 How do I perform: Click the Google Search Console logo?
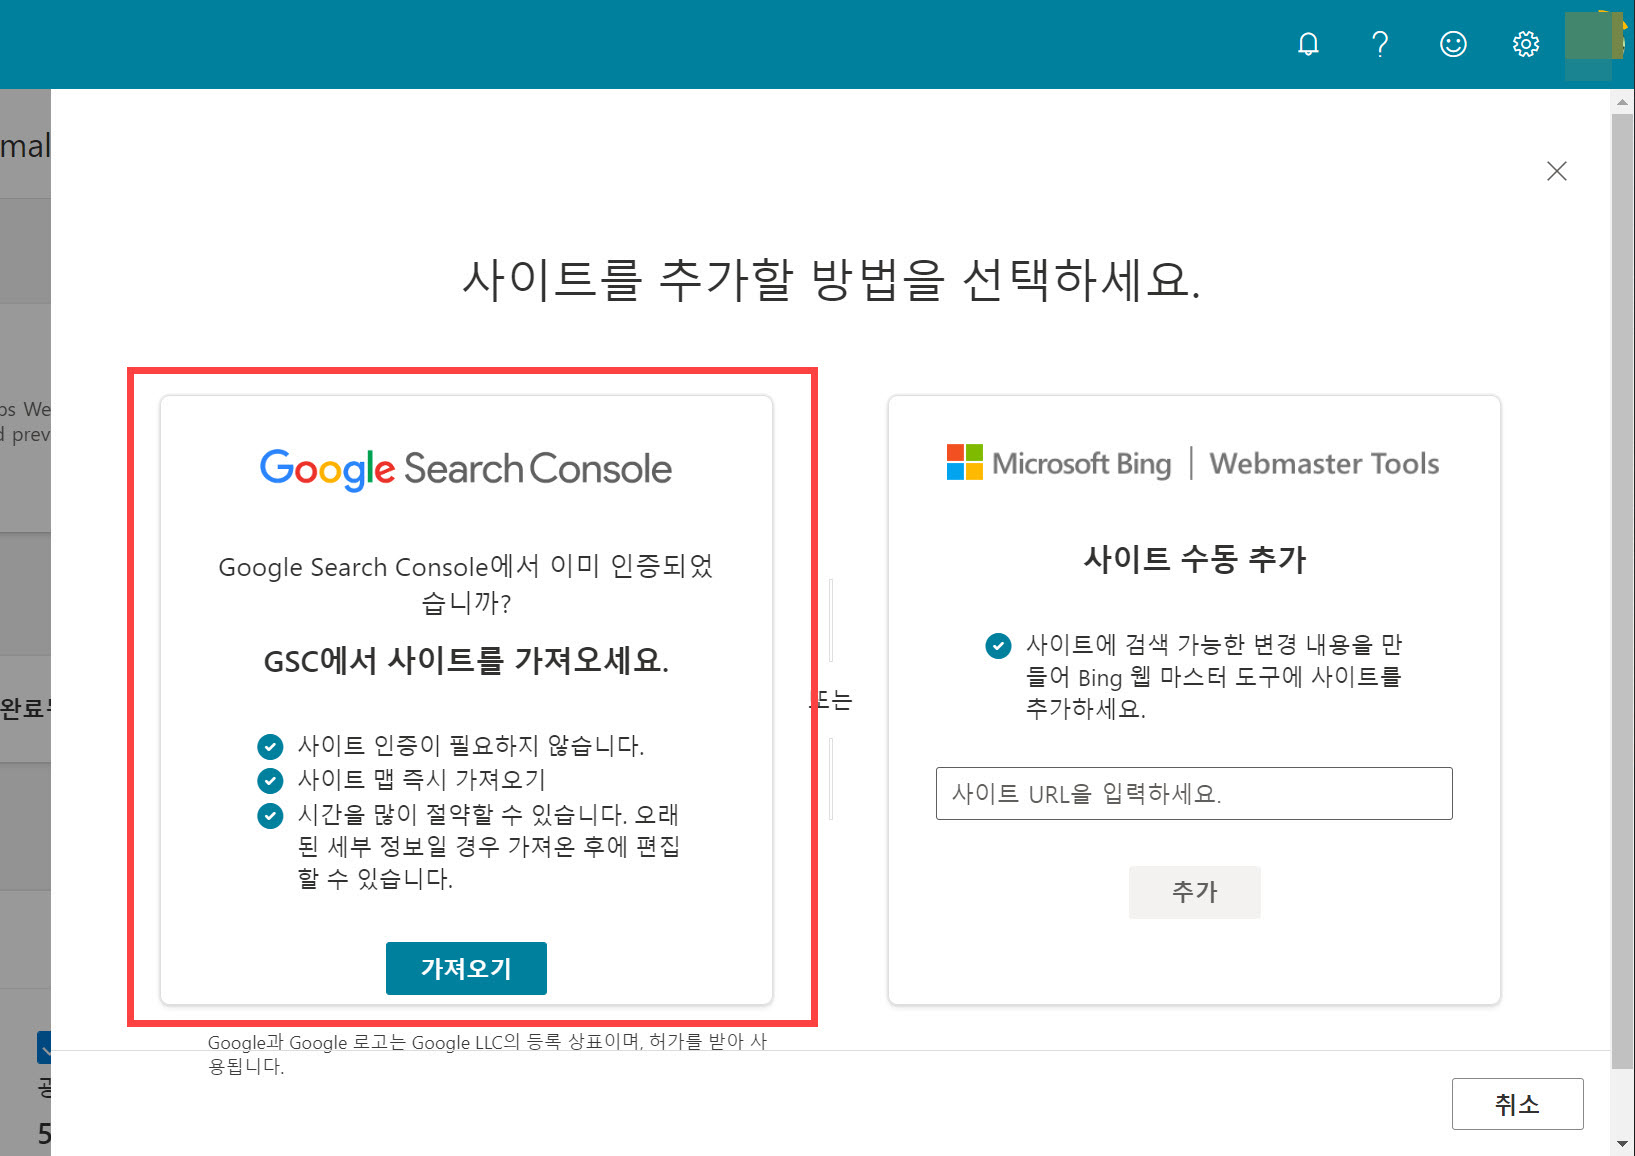[x=466, y=468]
